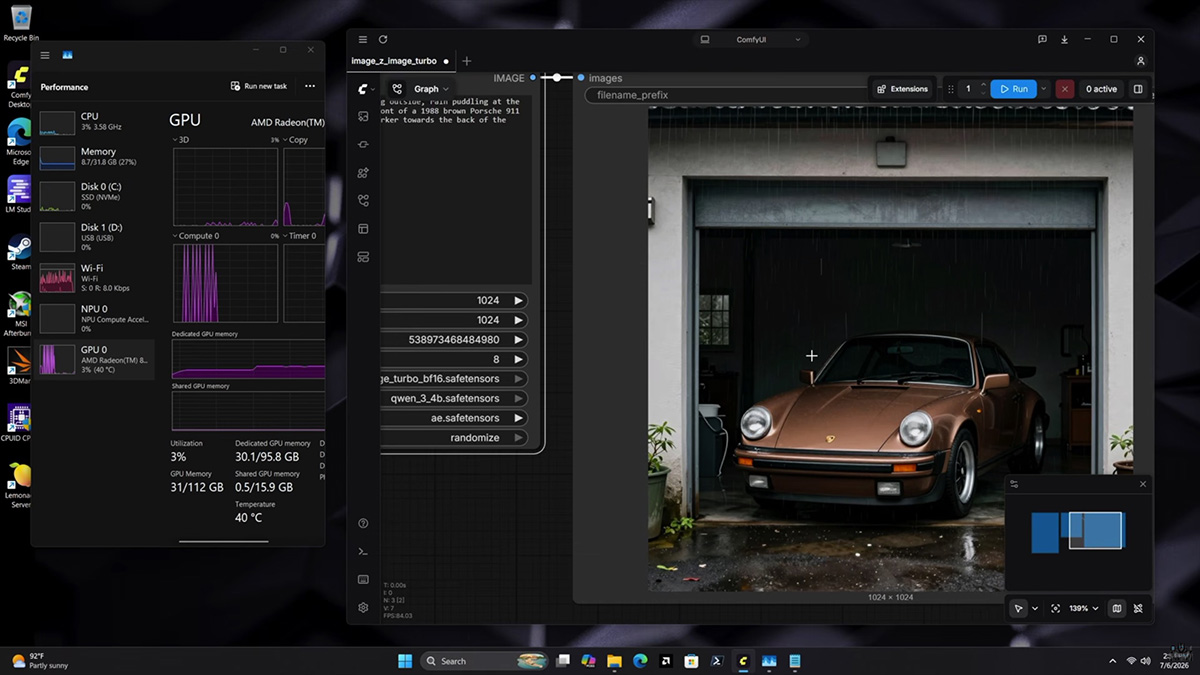Toggle minimap visibility map icon
Screen dimensions: 1200x675
coord(1117,608)
